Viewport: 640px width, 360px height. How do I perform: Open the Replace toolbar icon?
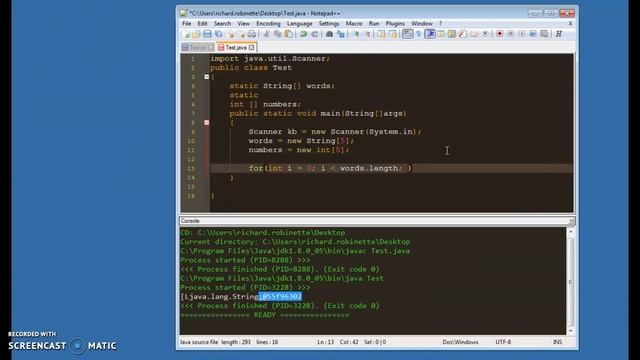coord(340,34)
